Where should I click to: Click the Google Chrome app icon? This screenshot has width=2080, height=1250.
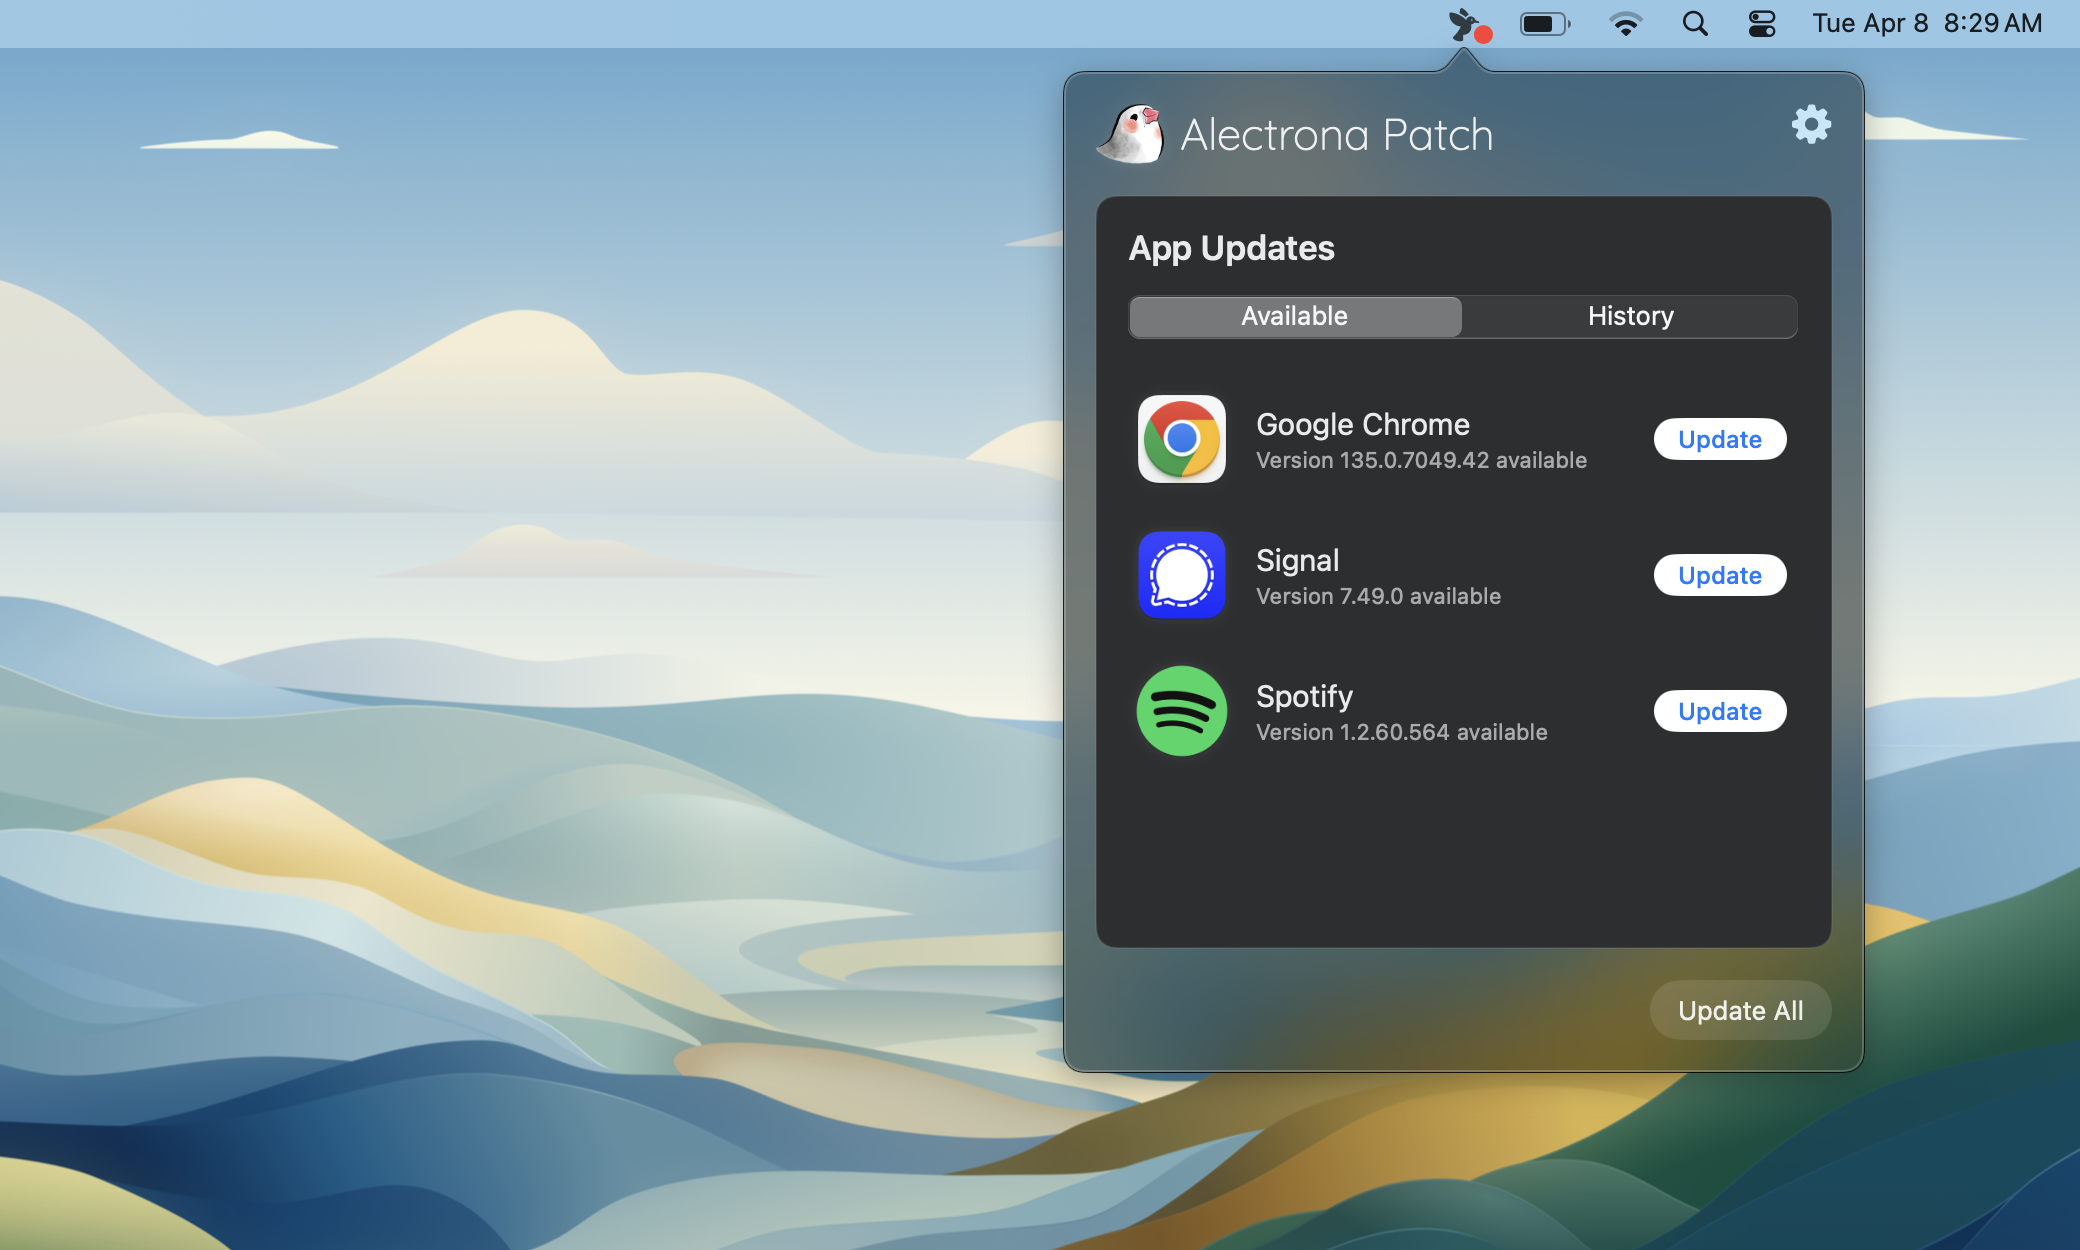coord(1181,439)
